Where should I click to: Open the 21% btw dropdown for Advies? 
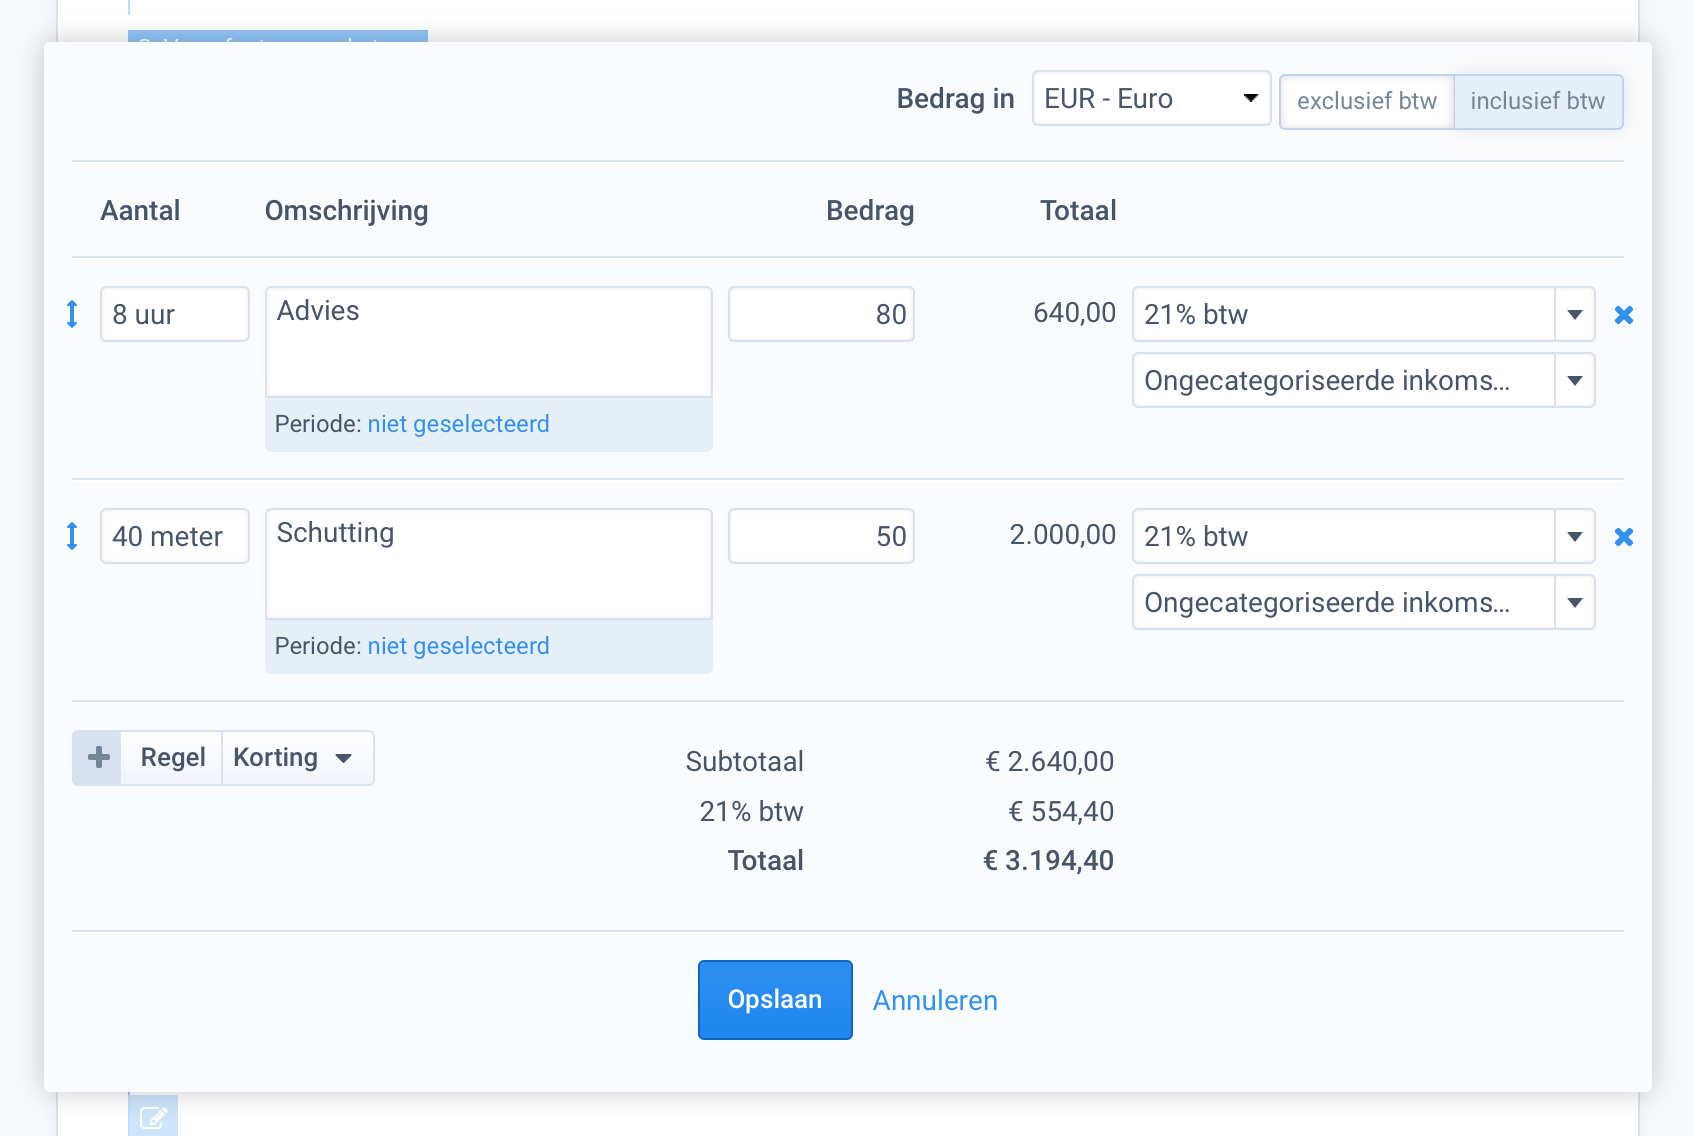coord(1574,315)
